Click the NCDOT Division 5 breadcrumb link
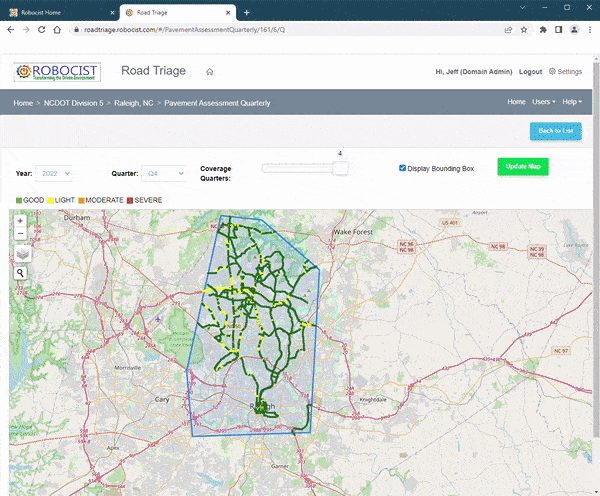The image size is (600, 496). pos(73,103)
